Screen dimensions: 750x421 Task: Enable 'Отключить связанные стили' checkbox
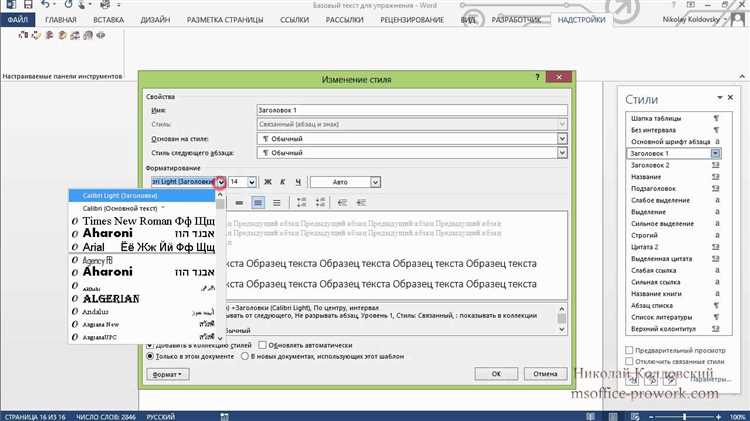coord(629,362)
